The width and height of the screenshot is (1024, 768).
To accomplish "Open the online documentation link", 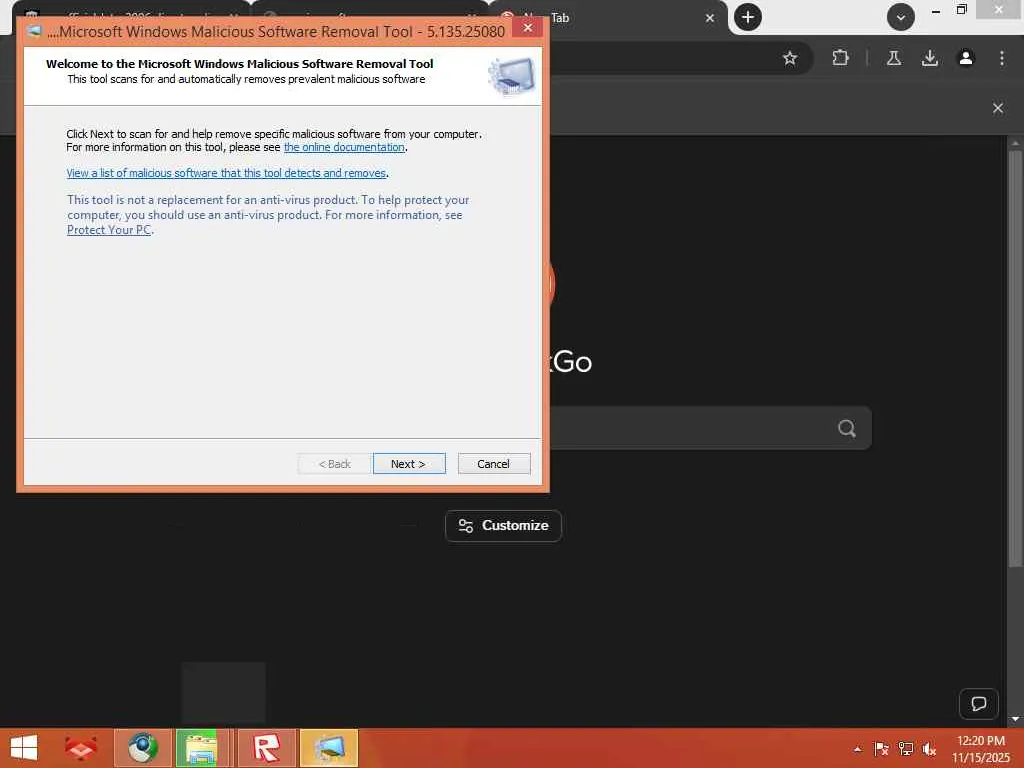I will (x=344, y=148).
